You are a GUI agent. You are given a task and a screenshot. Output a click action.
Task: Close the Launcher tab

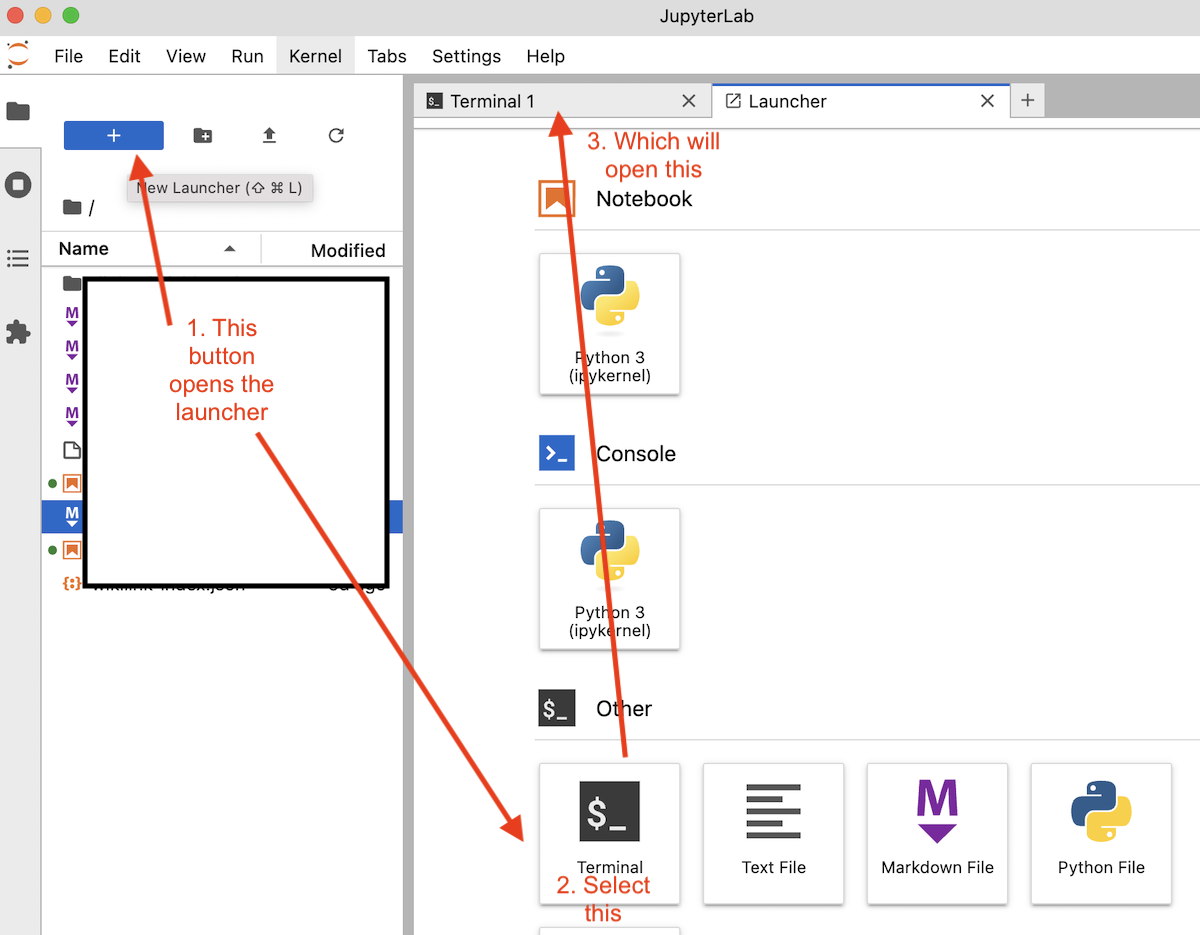click(x=987, y=101)
